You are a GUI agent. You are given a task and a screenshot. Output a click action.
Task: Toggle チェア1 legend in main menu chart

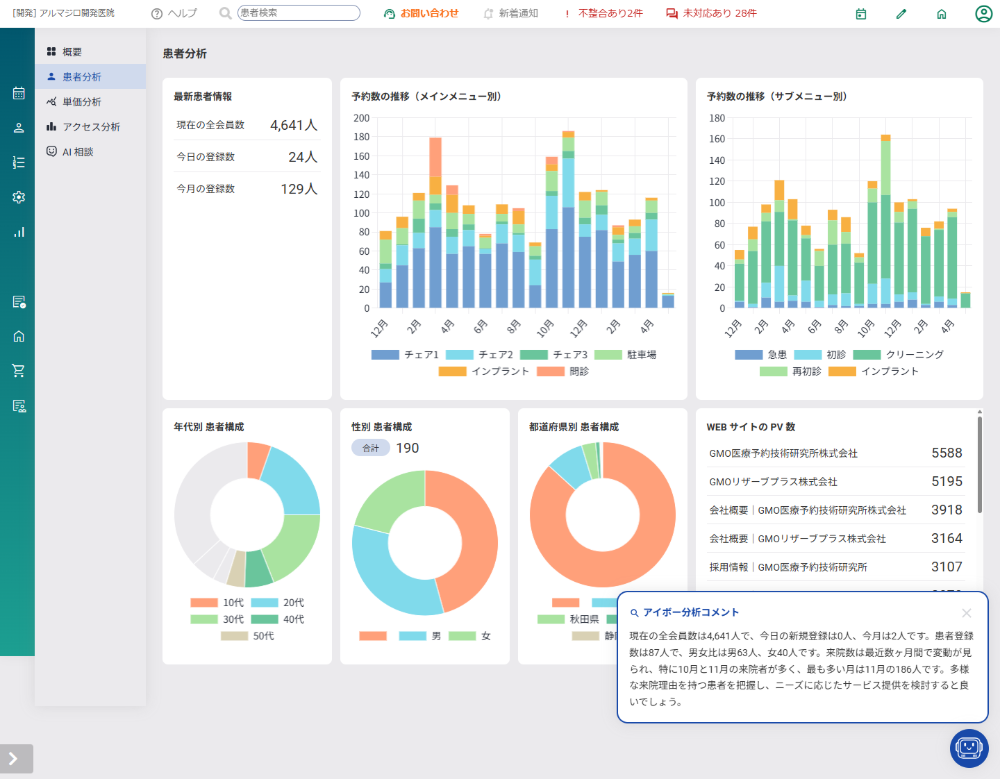pyautogui.click(x=405, y=355)
